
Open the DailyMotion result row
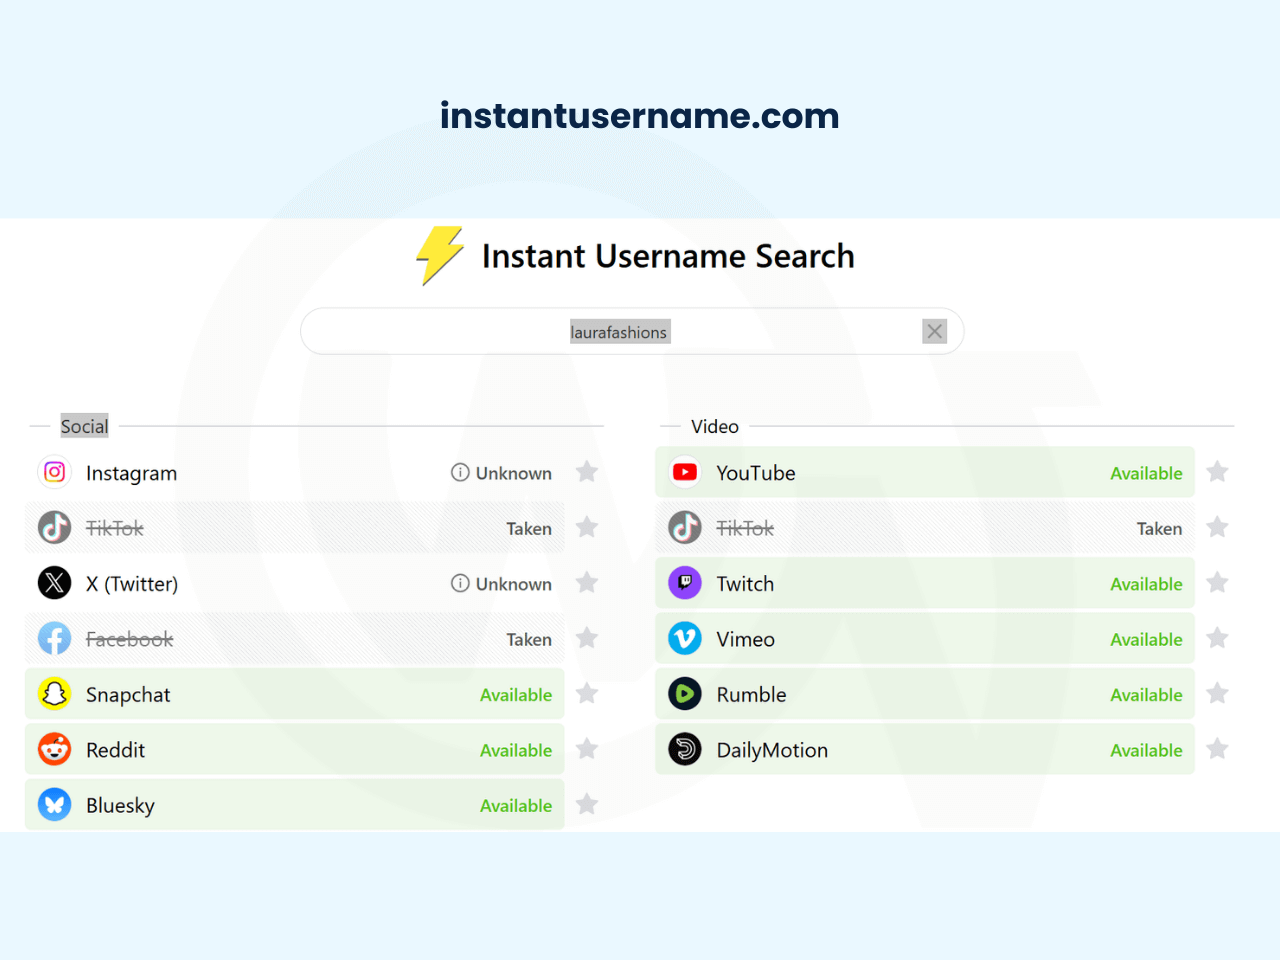pyautogui.click(x=925, y=749)
